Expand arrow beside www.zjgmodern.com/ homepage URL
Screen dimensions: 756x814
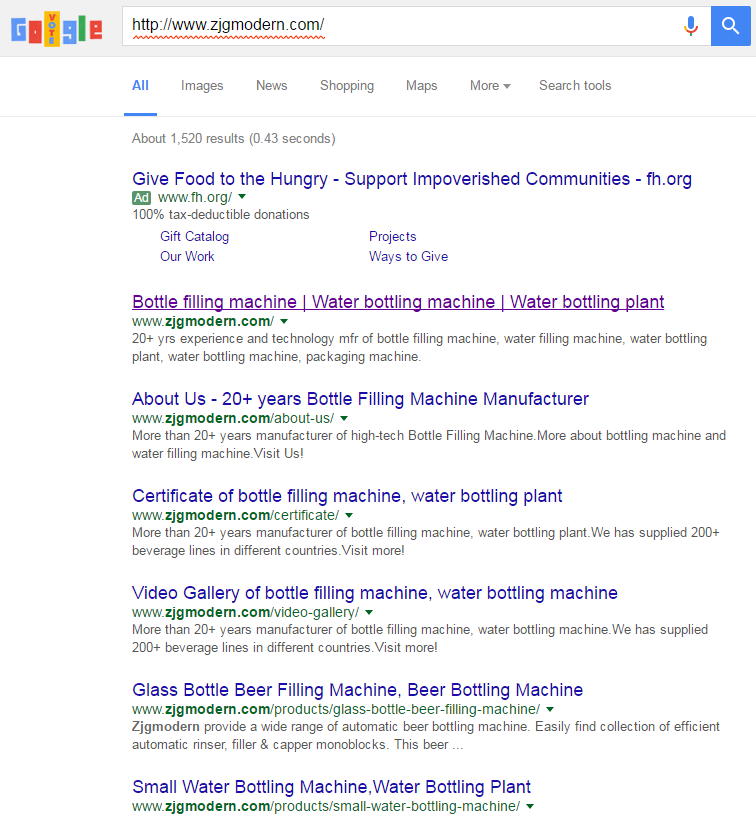(x=284, y=321)
